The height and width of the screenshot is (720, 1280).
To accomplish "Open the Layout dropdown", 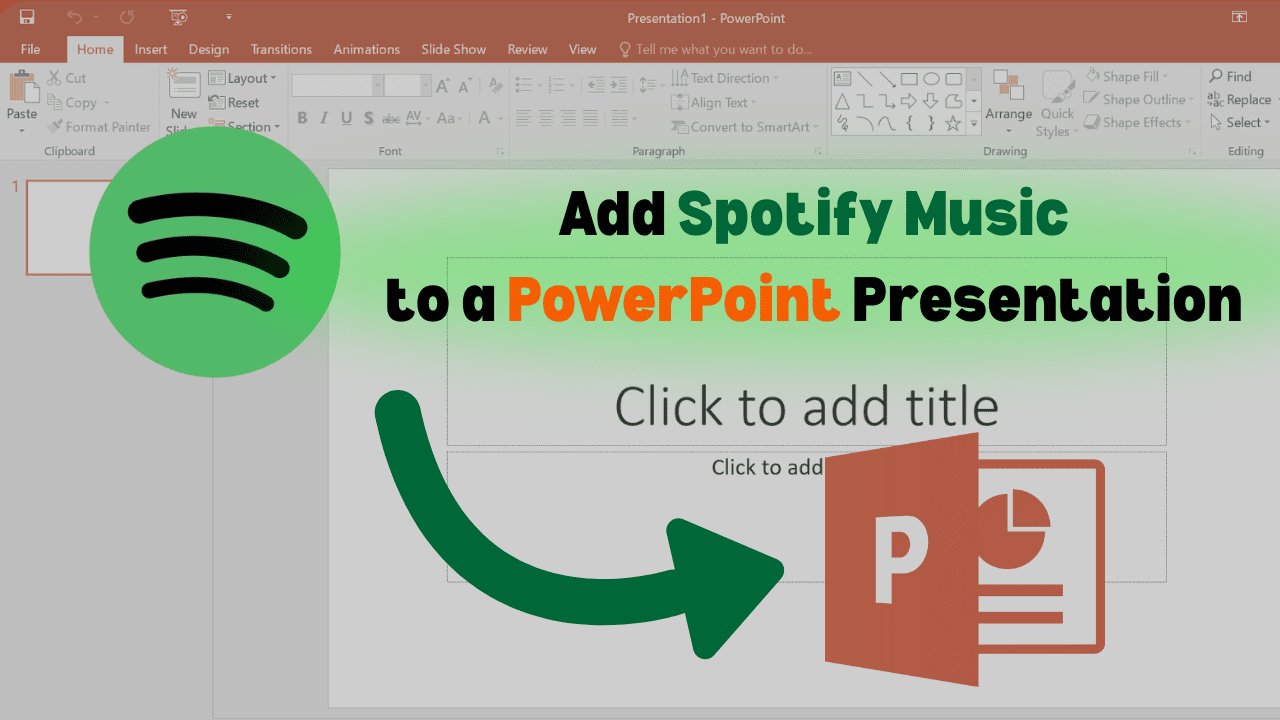I will tap(246, 78).
